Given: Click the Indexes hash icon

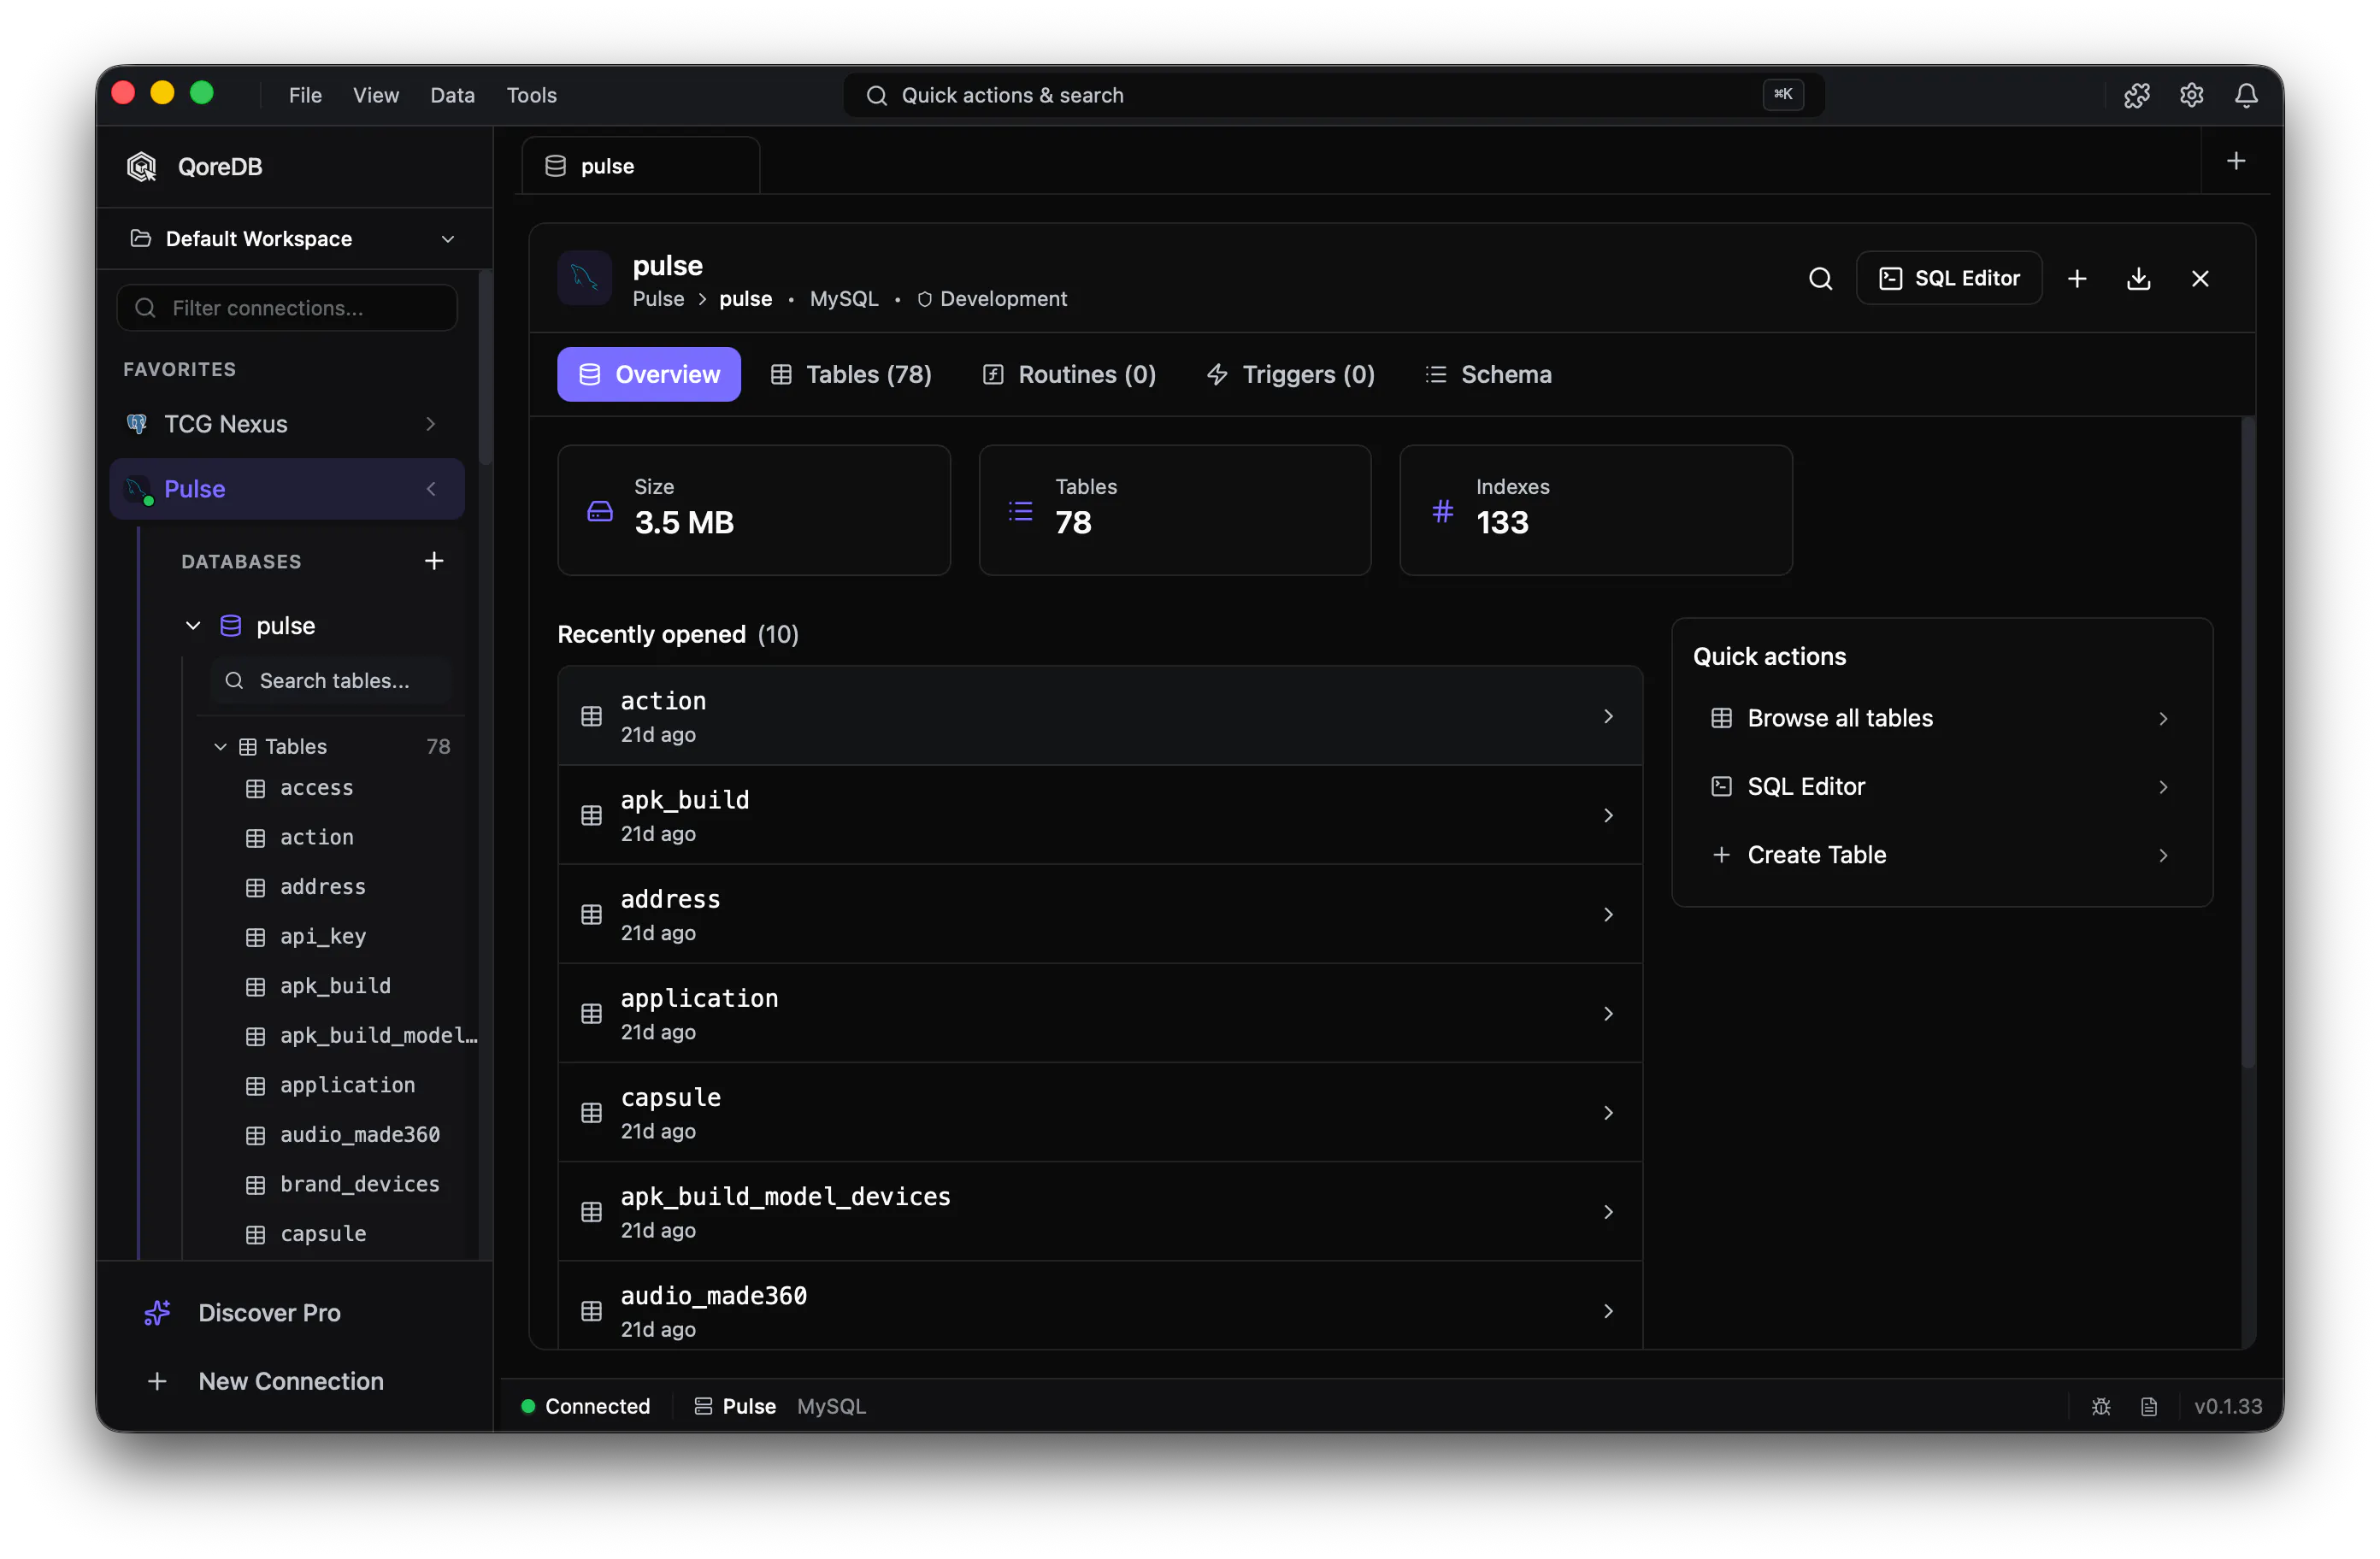Looking at the screenshot, I should coord(1442,511).
